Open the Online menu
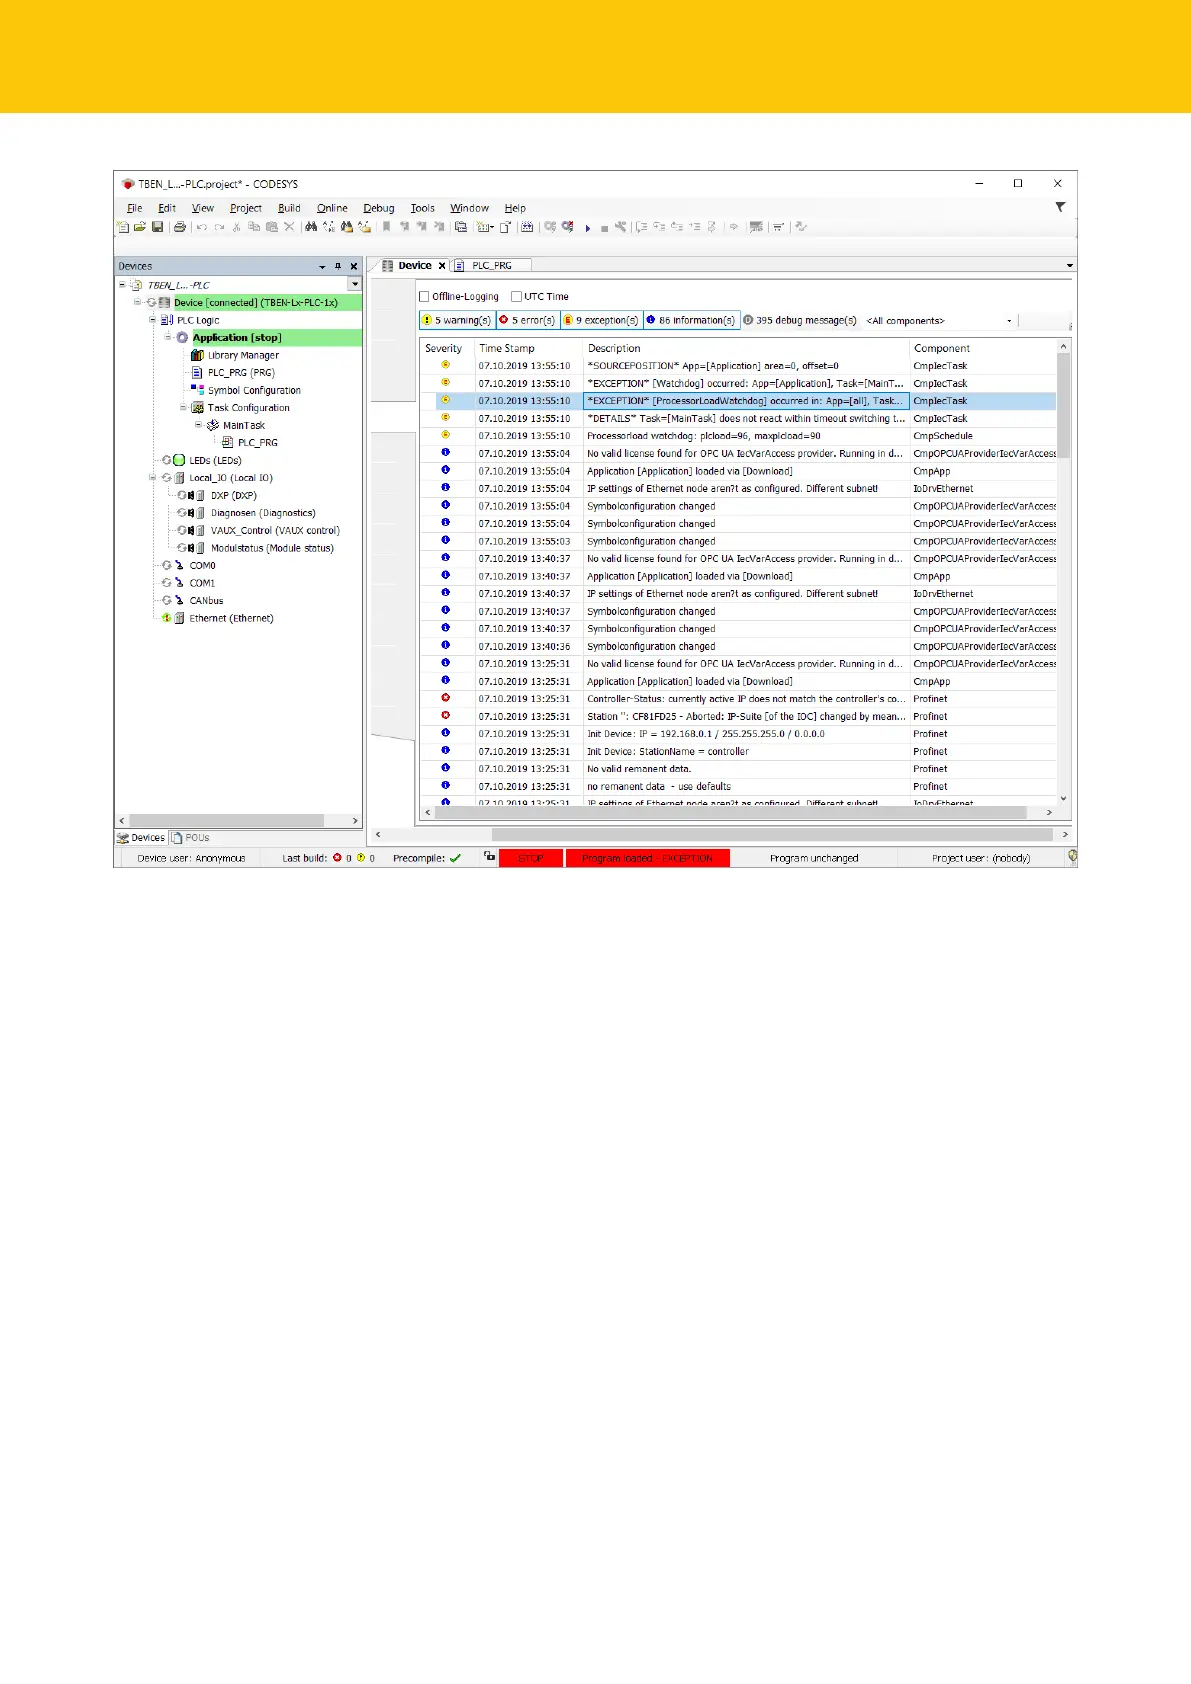Image resolution: width=1191 pixels, height=1684 pixels. [x=332, y=208]
